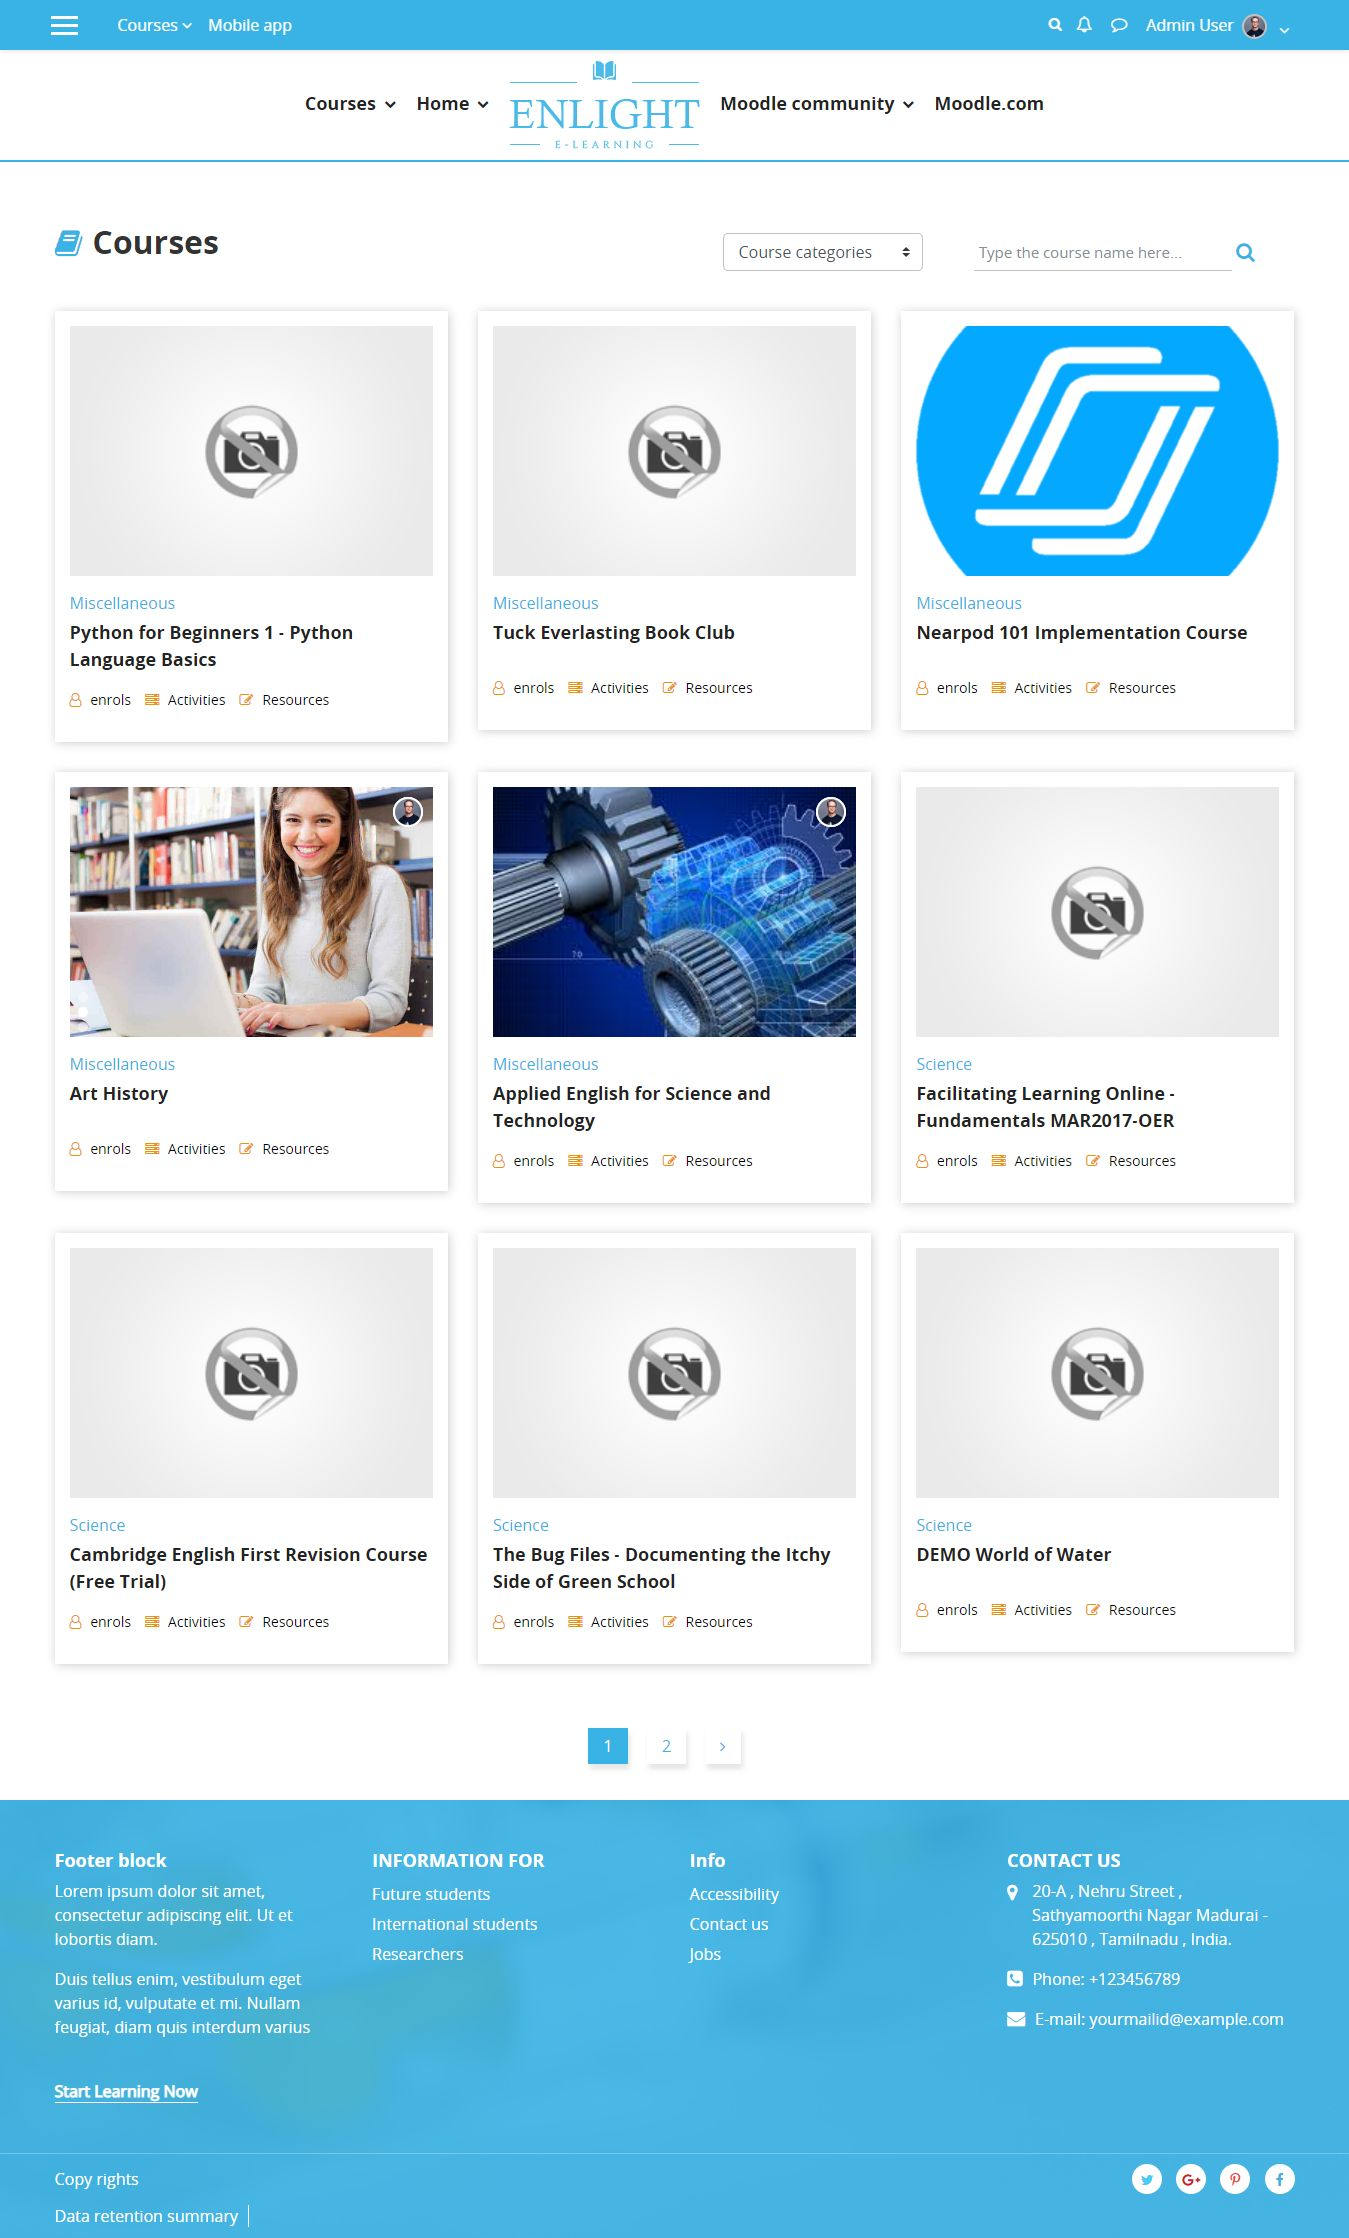
Task: Open the Researchers footer link
Action: (417, 1954)
